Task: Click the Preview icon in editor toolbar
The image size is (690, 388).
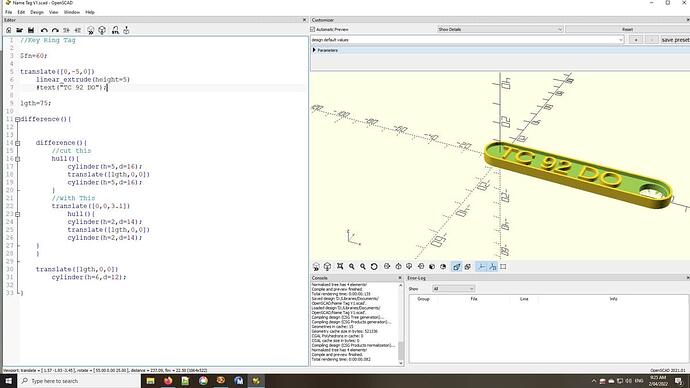Action: click(91, 30)
